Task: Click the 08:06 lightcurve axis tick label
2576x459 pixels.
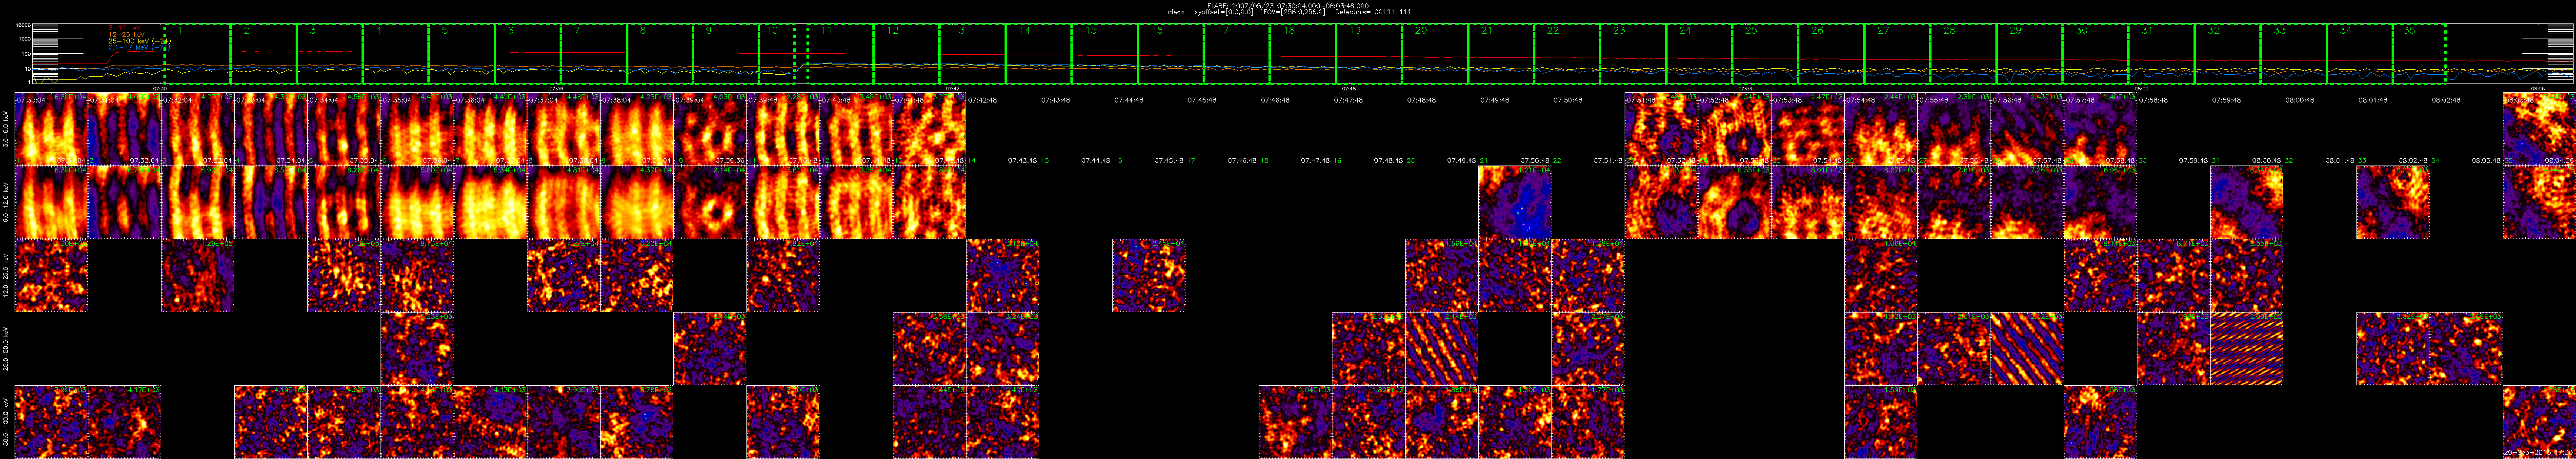Action: coord(2537,88)
